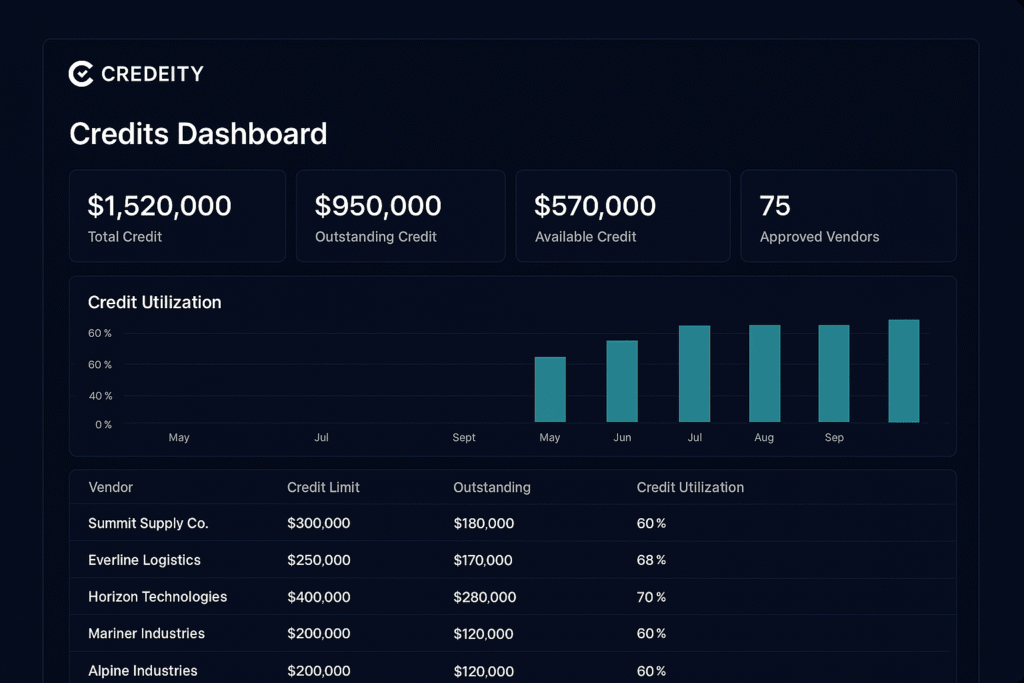Open the Summit Supply Co. vendor row
The width and height of the screenshot is (1024, 683).
coord(148,523)
